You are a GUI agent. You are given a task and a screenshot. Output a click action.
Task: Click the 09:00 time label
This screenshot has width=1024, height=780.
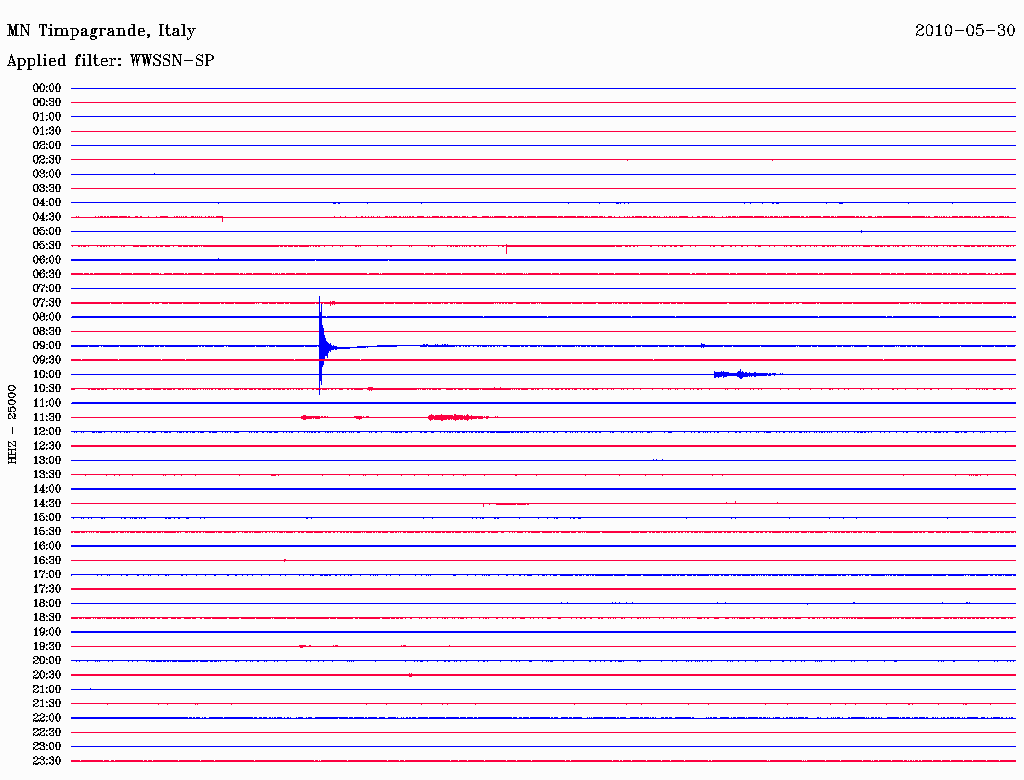click(x=47, y=346)
